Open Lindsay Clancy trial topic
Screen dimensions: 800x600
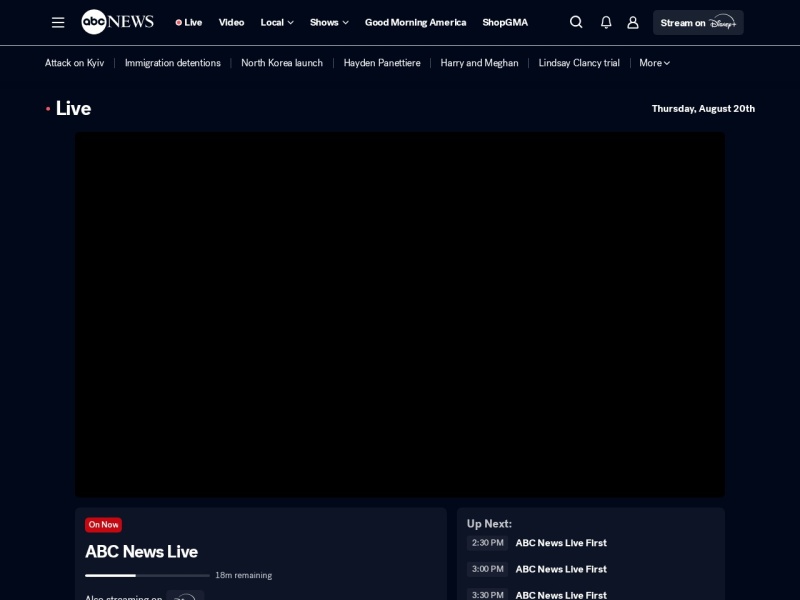coord(579,63)
